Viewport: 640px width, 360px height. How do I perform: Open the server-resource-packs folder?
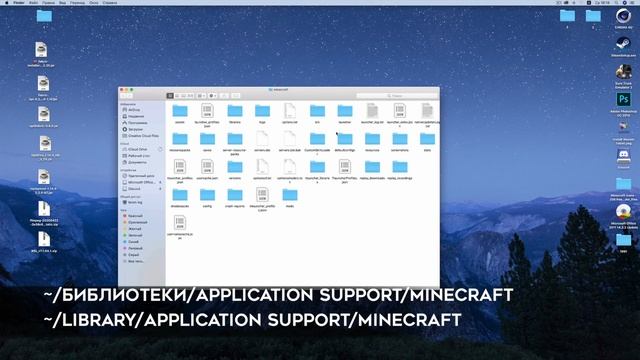pyautogui.click(x=235, y=139)
